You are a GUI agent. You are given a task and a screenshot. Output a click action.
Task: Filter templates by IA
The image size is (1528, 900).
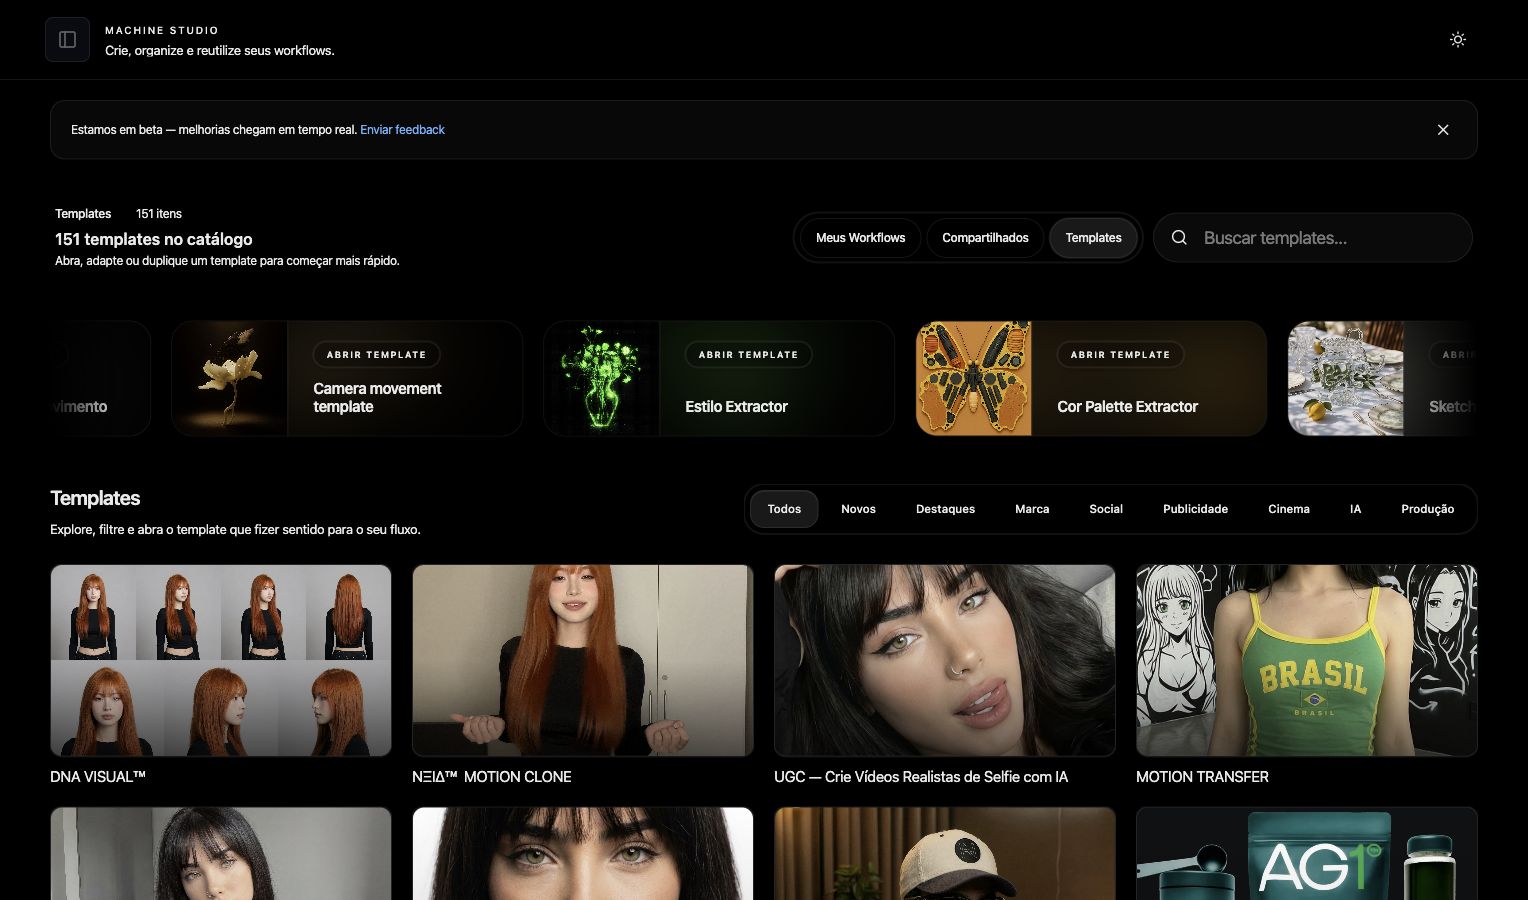[1355, 509]
